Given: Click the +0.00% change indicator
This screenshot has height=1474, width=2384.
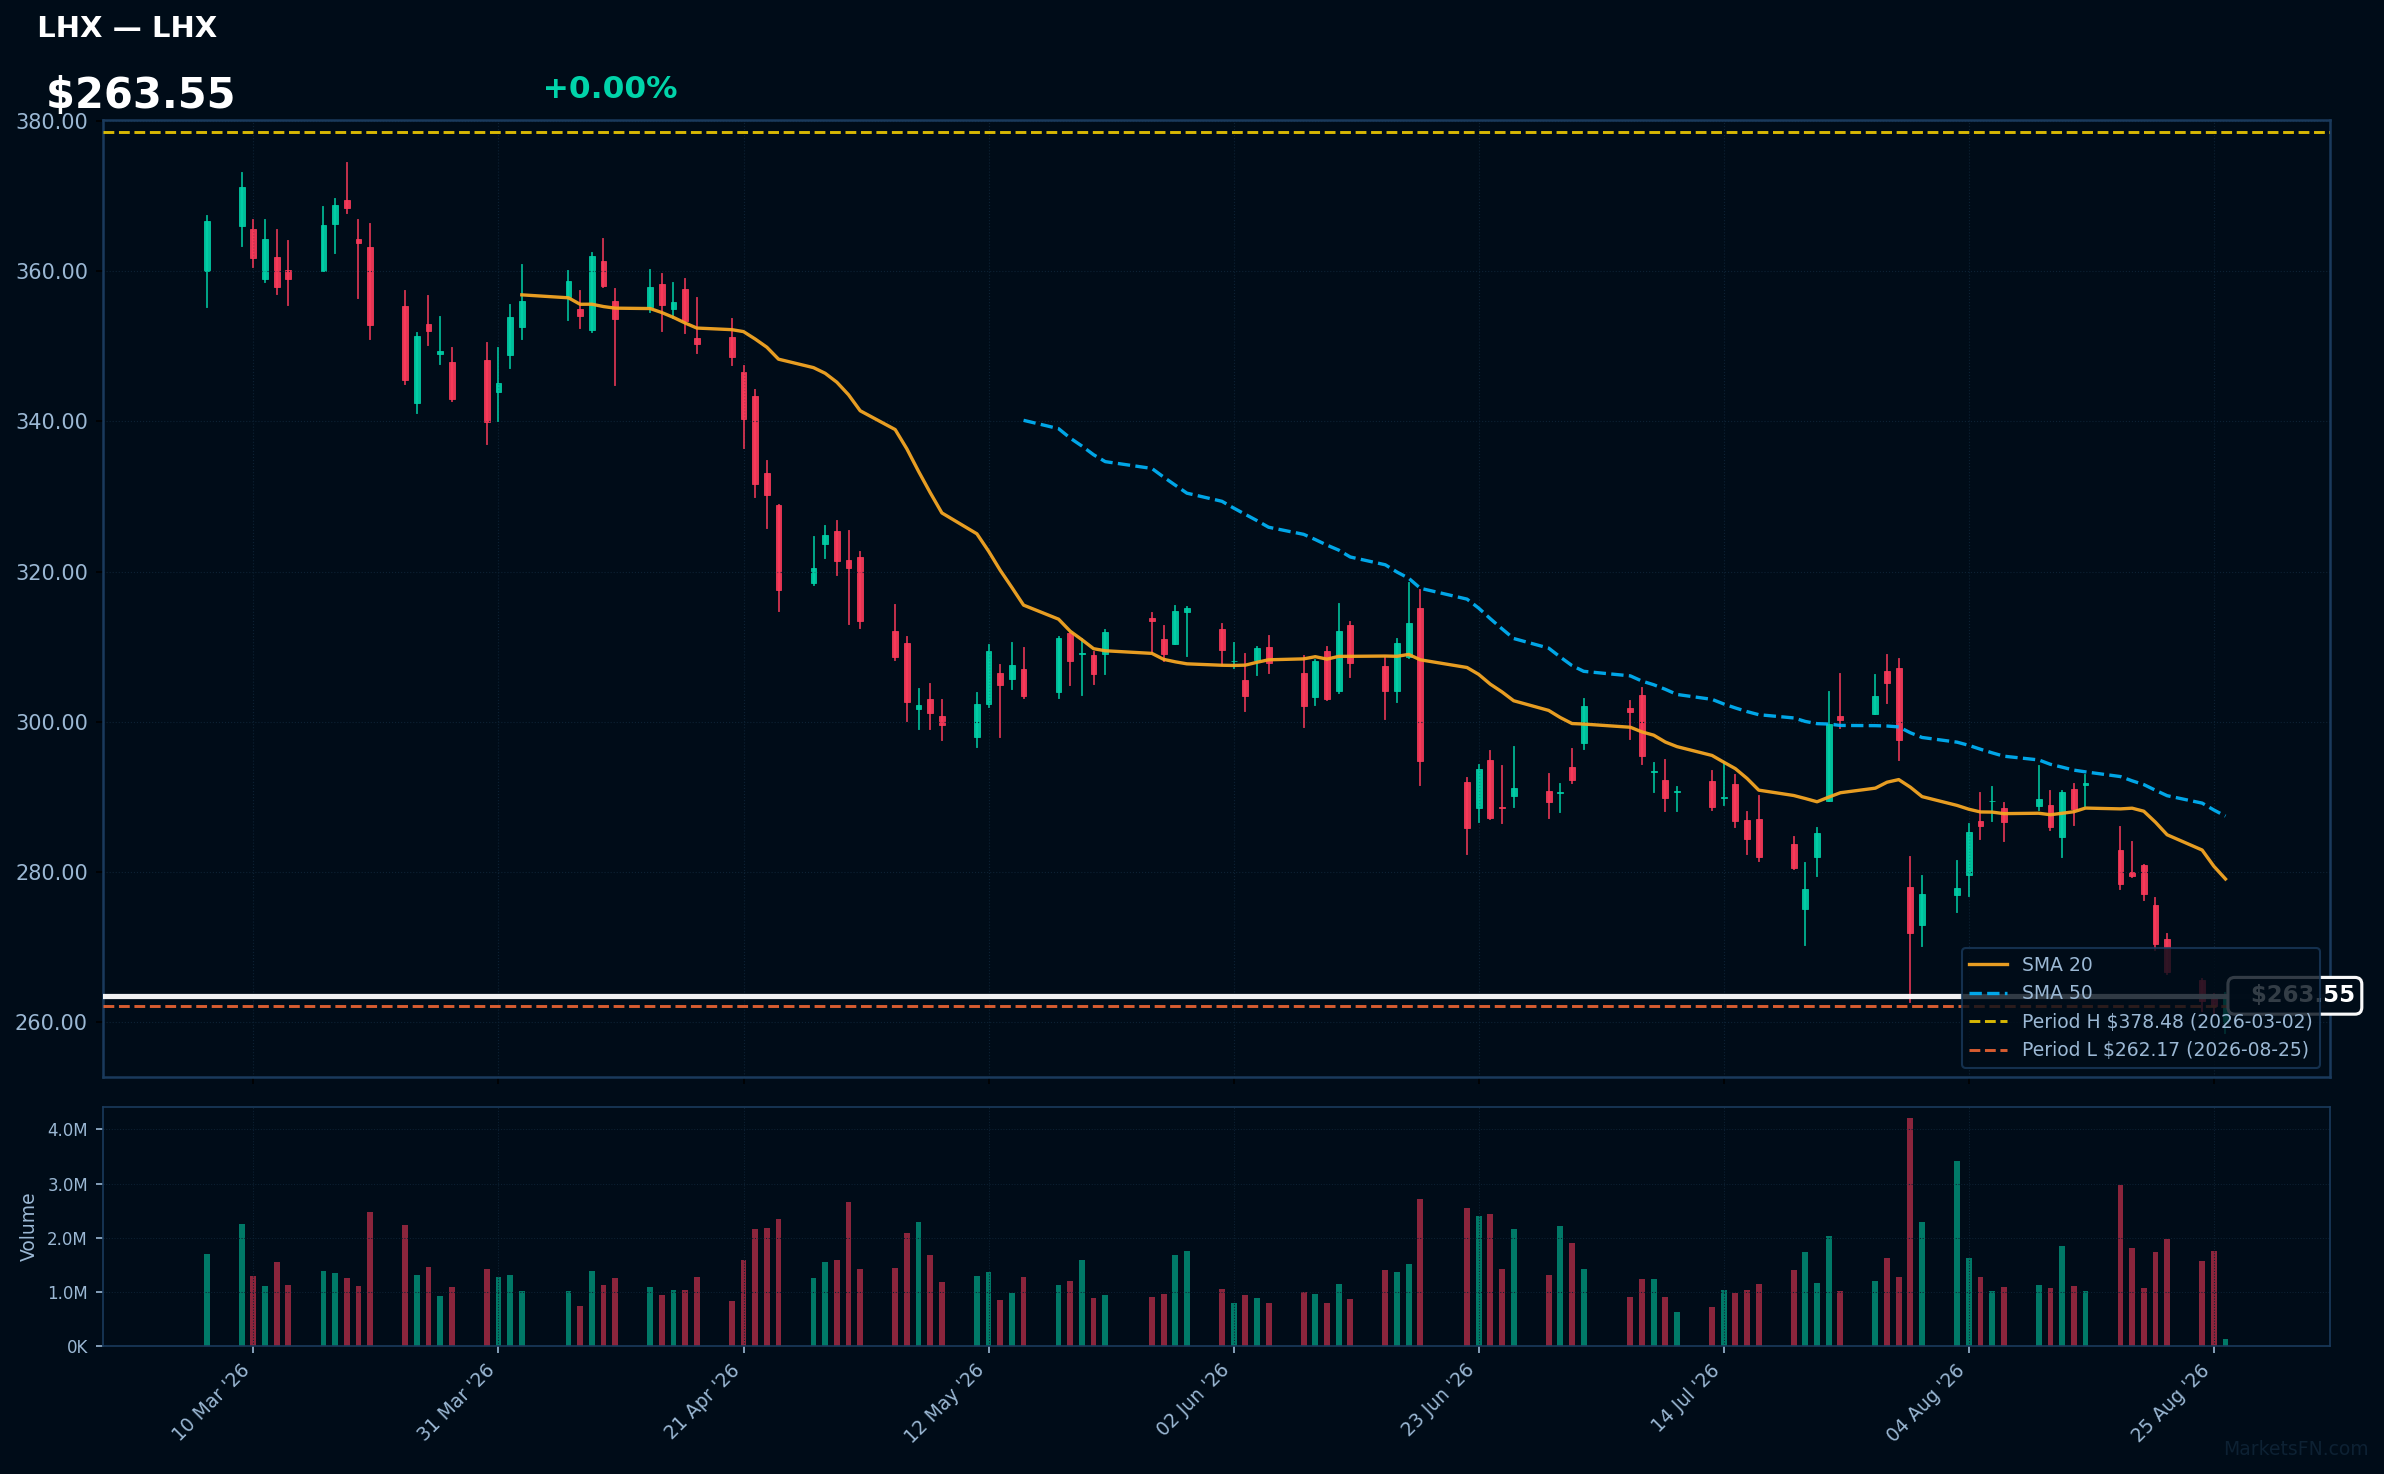Looking at the screenshot, I should point(610,88).
